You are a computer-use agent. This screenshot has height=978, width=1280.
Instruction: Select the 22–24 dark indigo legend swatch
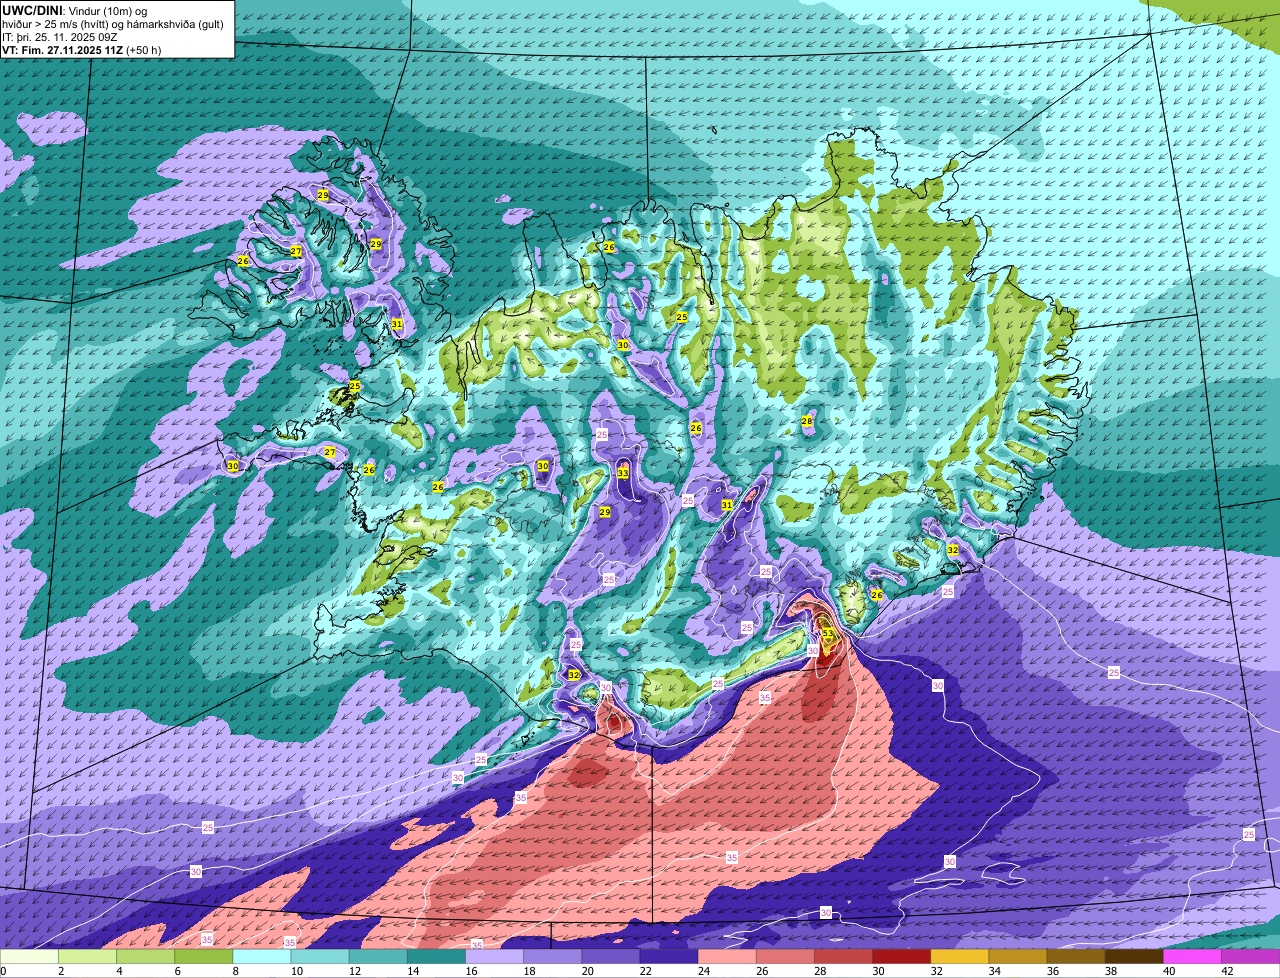pos(668,957)
